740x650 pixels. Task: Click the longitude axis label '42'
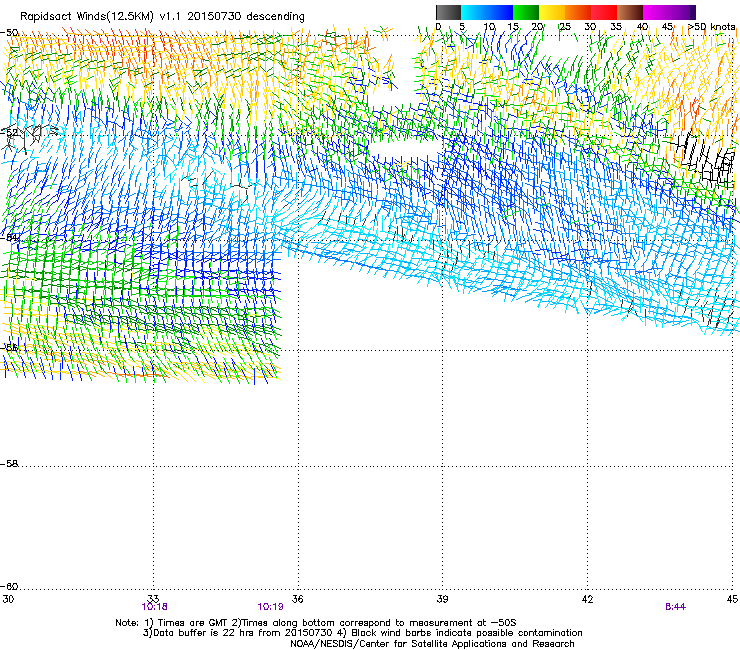pos(587,599)
